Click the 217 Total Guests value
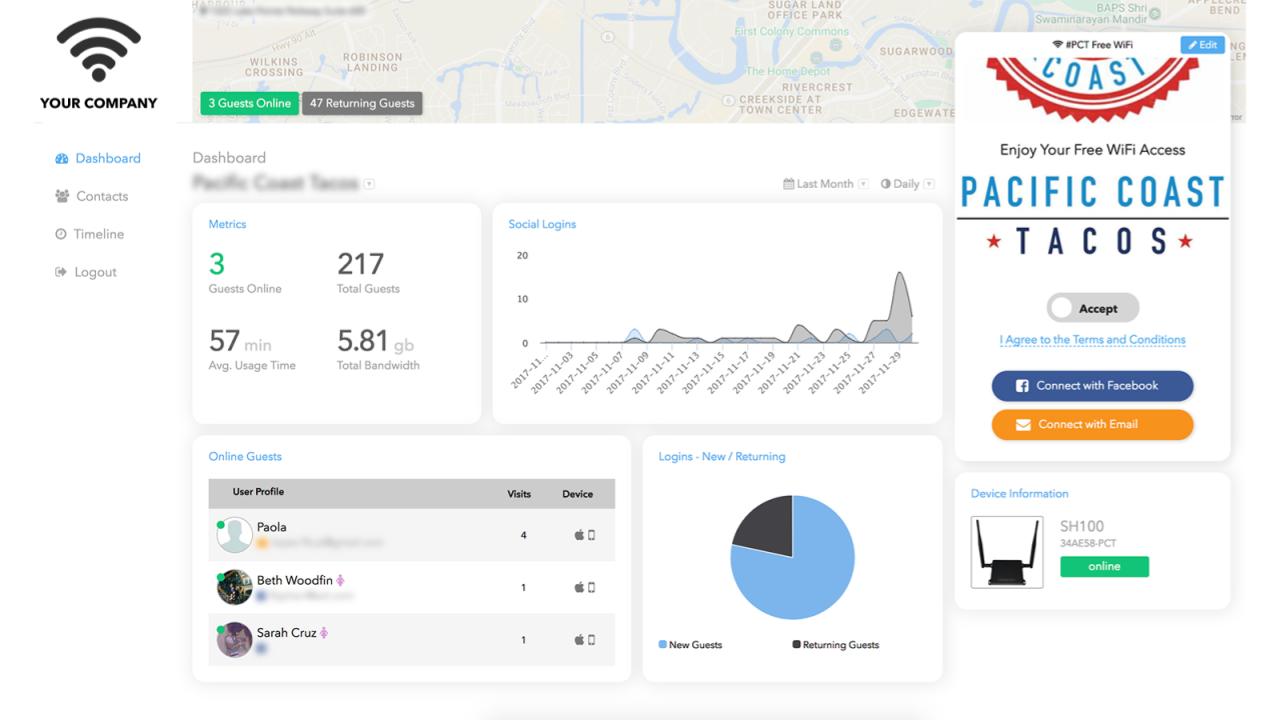The width and height of the screenshot is (1280, 720). coord(360,264)
